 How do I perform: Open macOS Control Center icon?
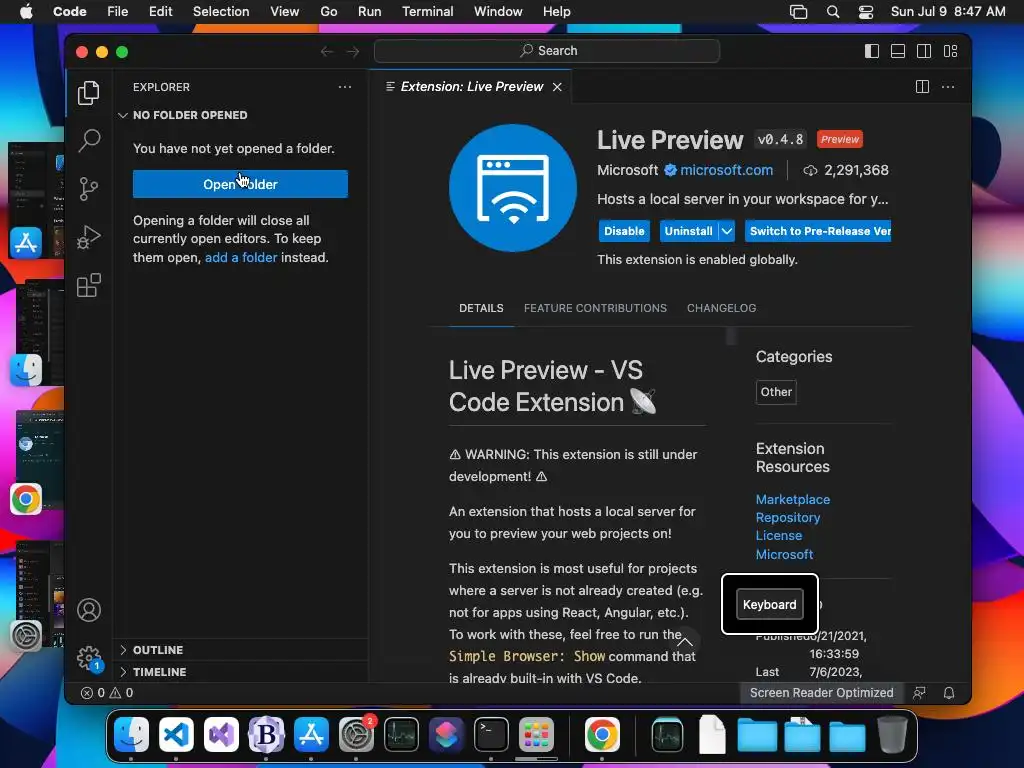click(x=866, y=12)
